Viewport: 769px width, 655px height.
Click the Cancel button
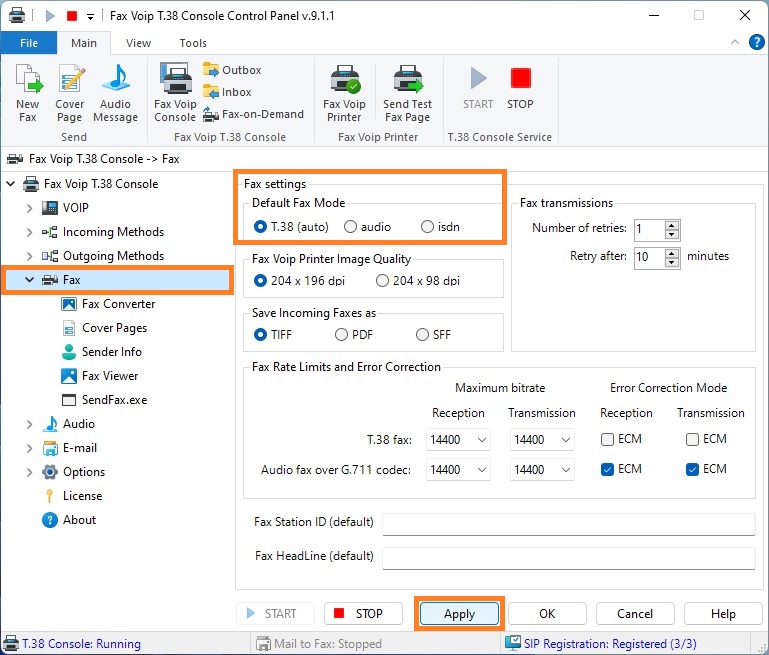tap(635, 614)
